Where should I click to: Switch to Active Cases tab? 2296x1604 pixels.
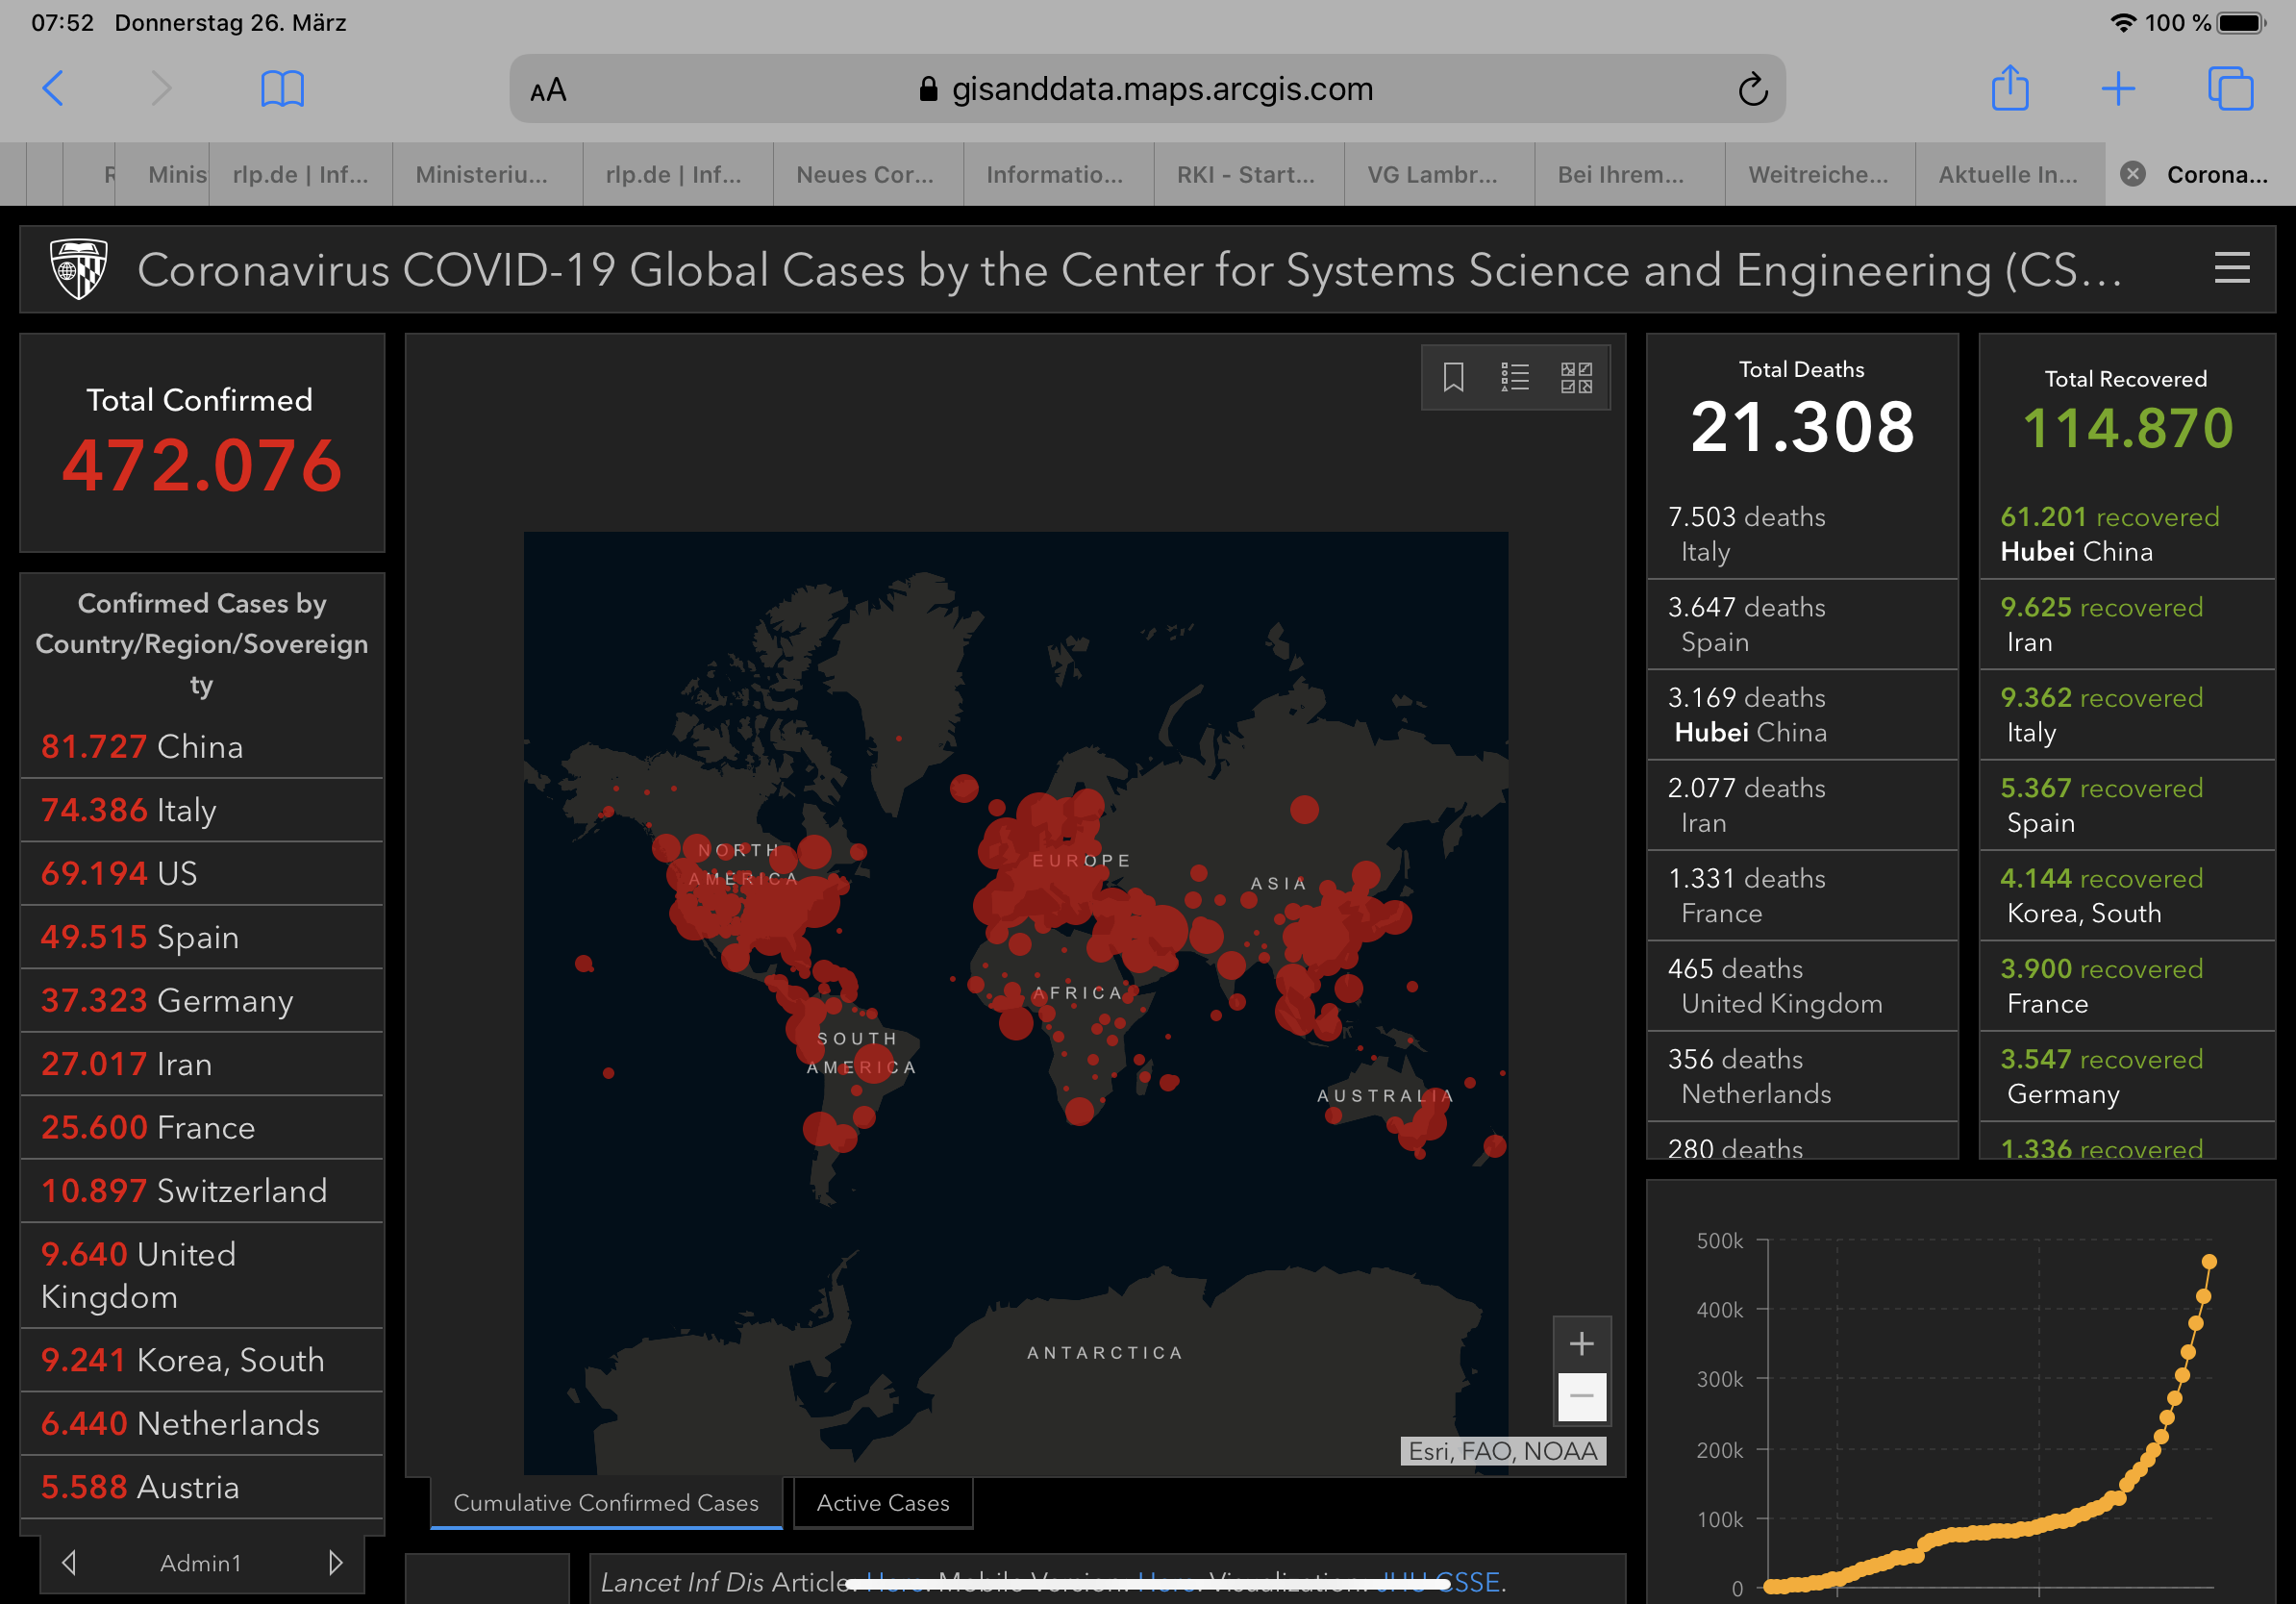pos(883,1502)
